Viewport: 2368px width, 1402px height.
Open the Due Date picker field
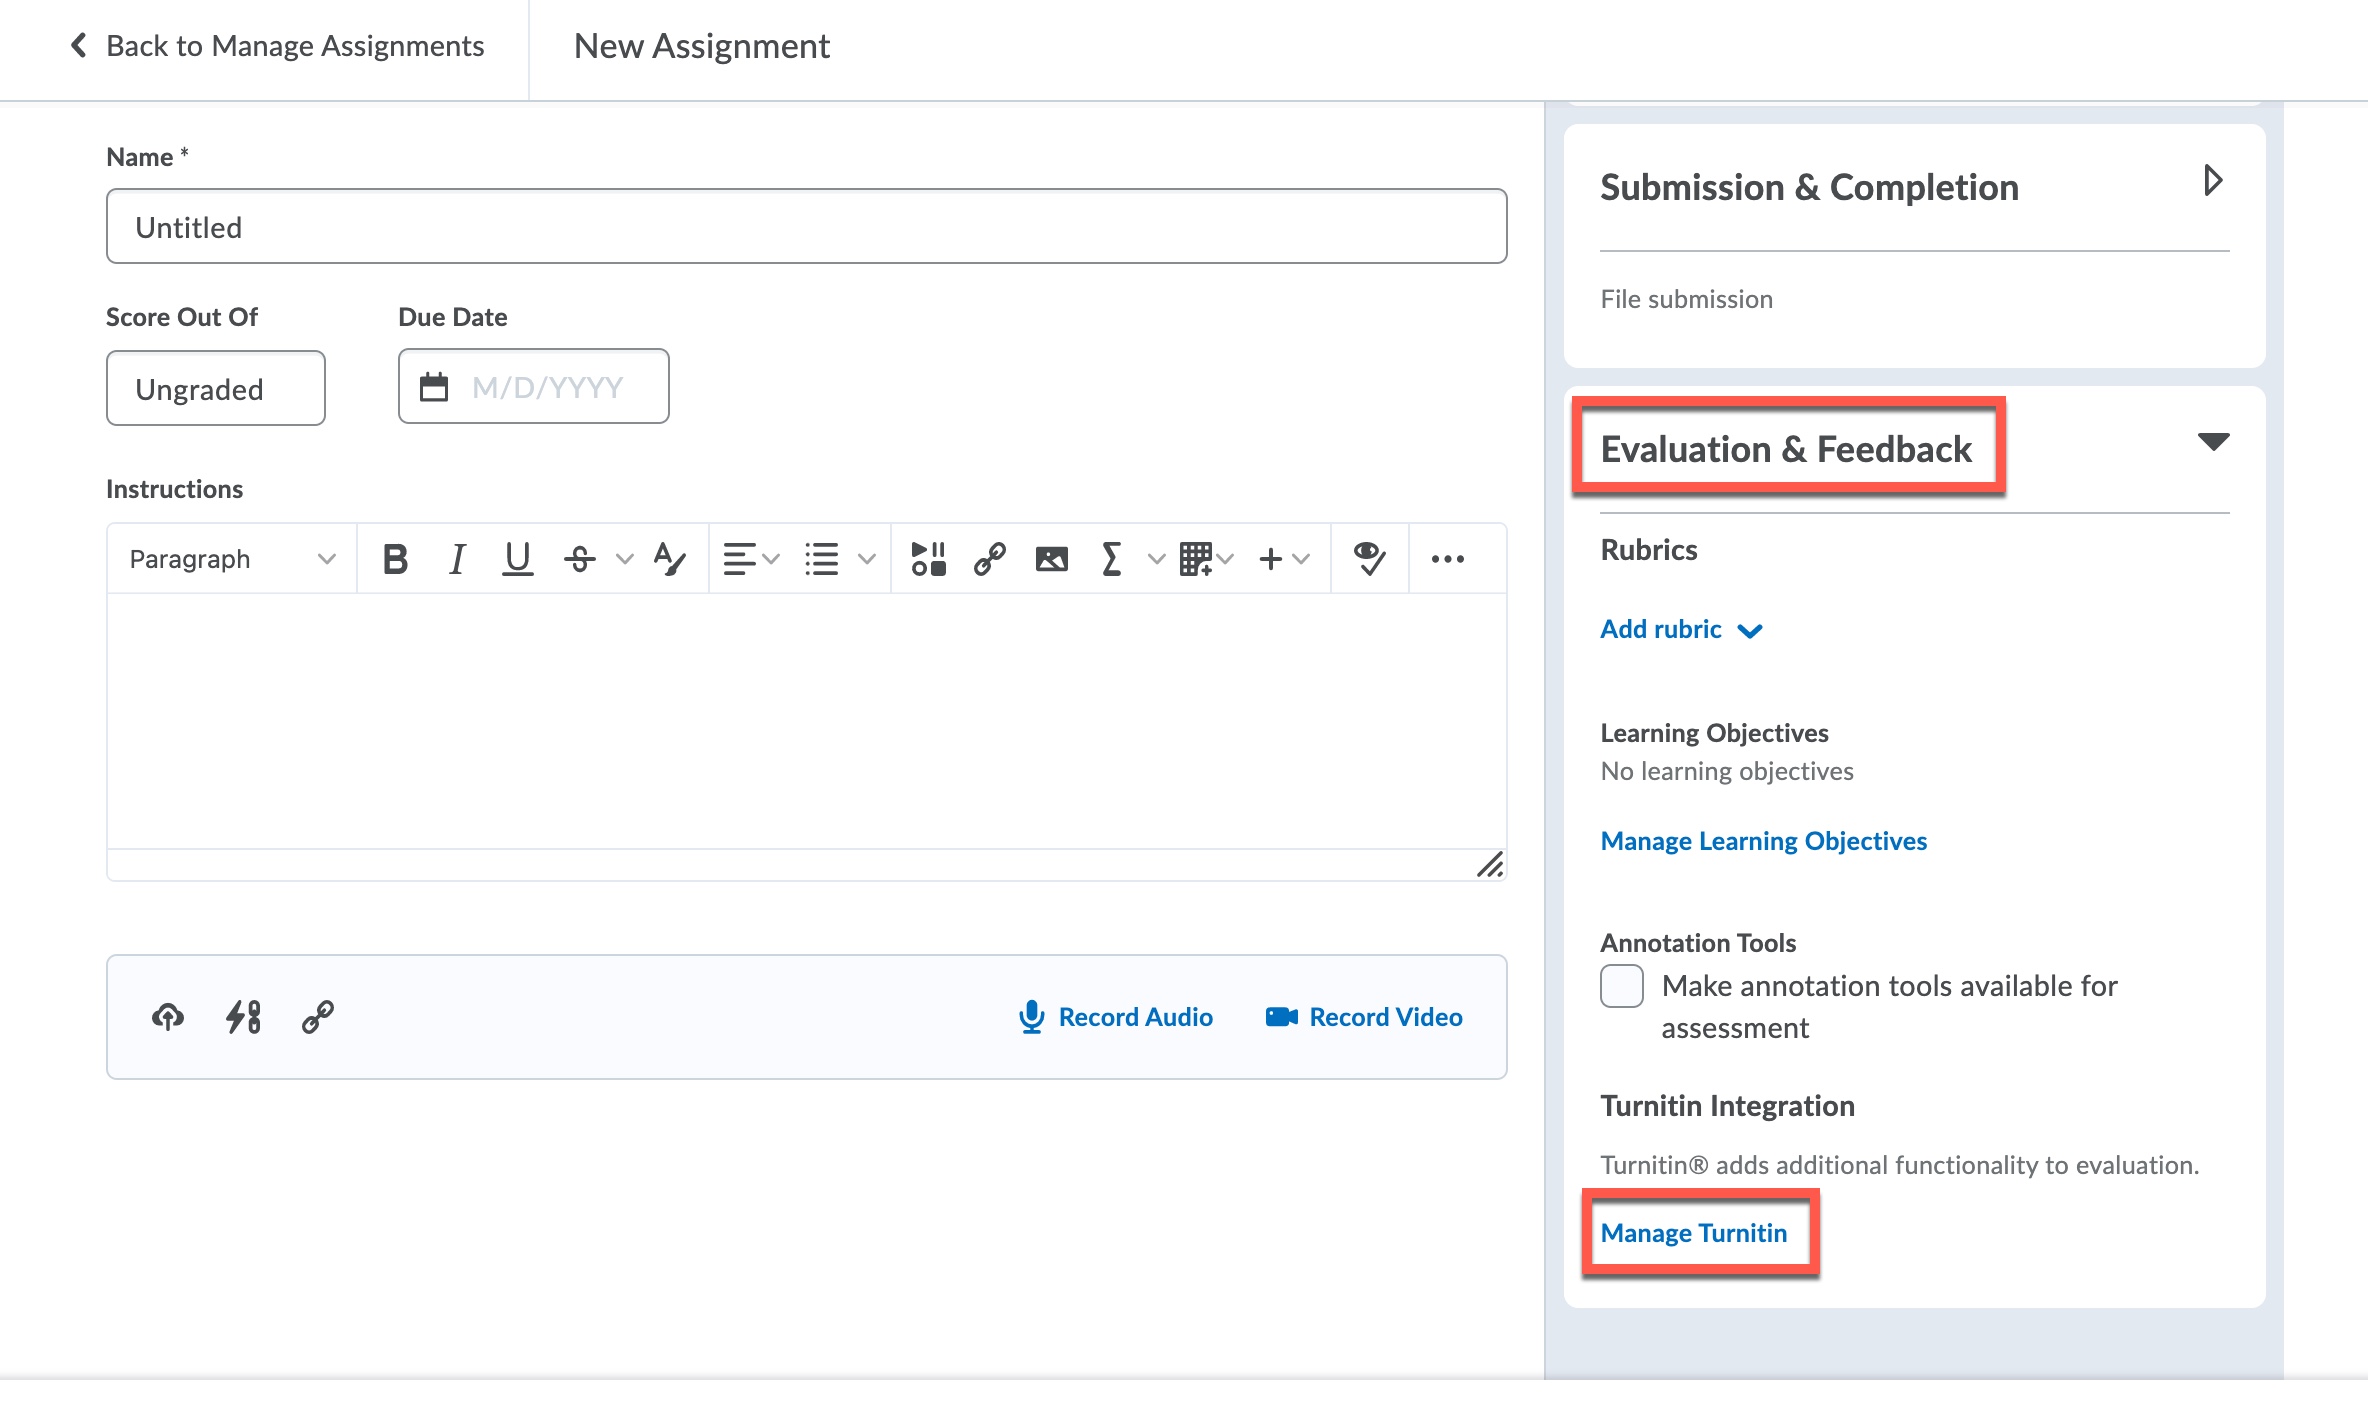click(534, 386)
